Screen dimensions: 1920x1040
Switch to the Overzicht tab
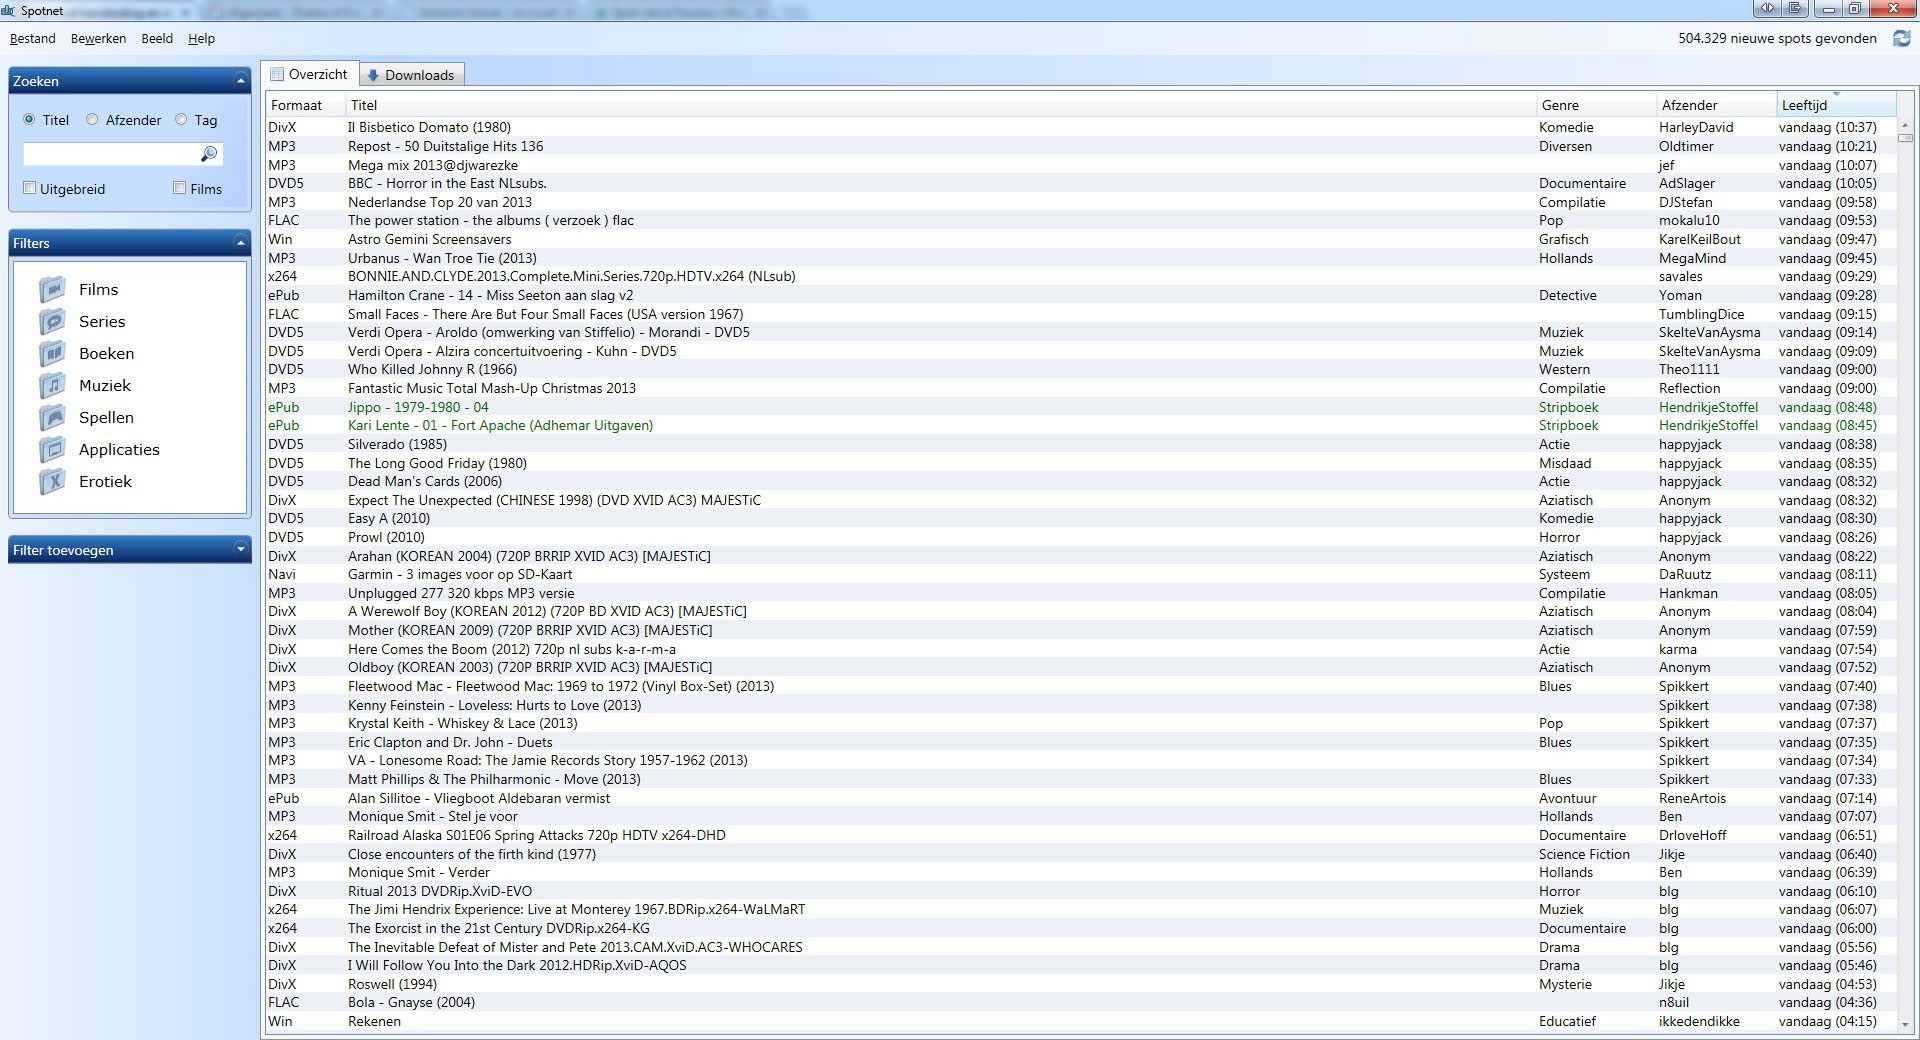pos(310,74)
